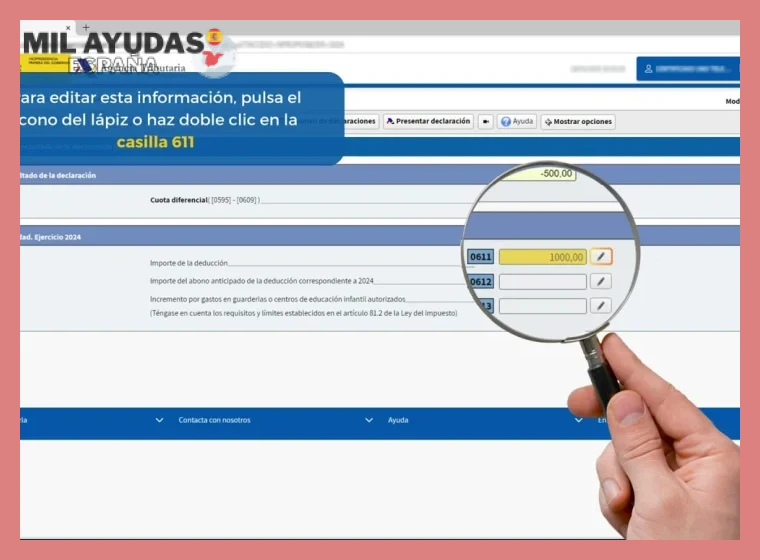Click the pencil icon for casilla 0611
This screenshot has height=560, width=760.
[x=601, y=256]
